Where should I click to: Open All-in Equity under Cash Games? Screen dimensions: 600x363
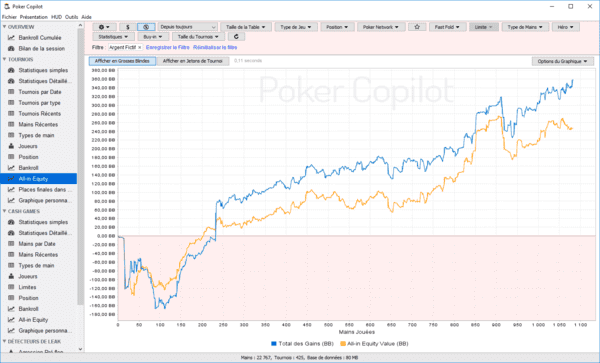pyautogui.click(x=33, y=320)
